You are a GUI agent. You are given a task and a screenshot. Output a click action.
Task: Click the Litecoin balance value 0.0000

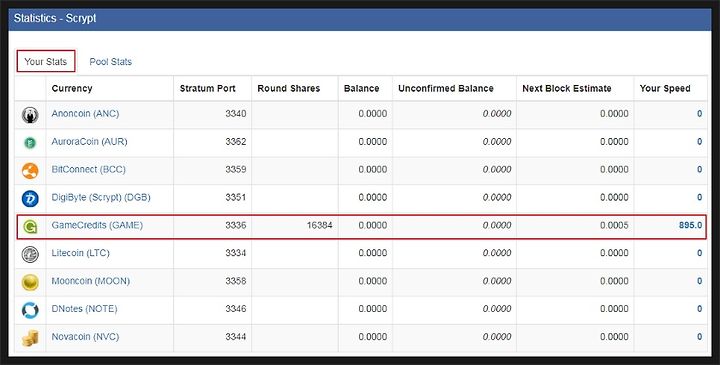pyautogui.click(x=372, y=253)
